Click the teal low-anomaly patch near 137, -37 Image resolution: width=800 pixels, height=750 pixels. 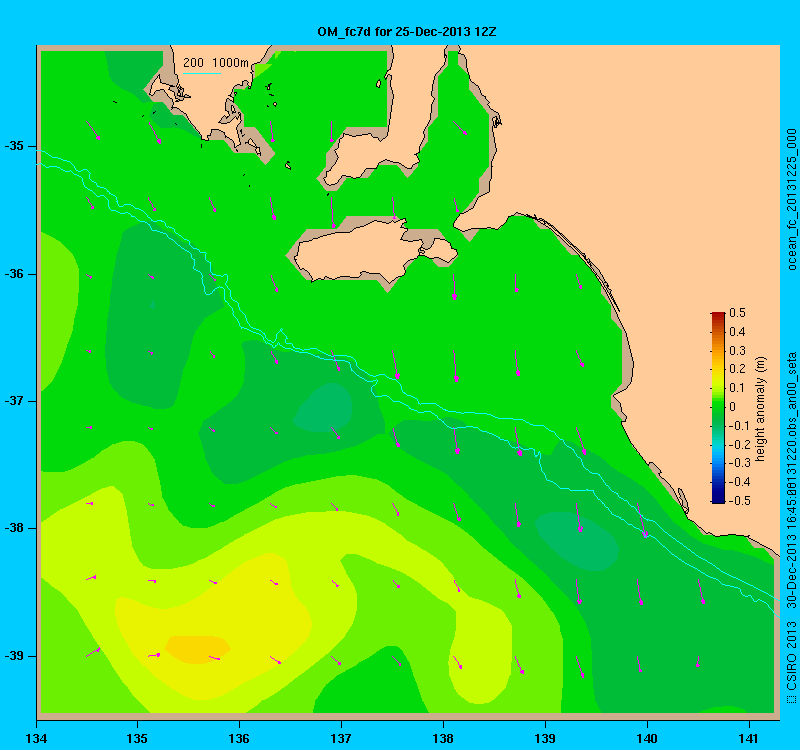tap(325, 408)
